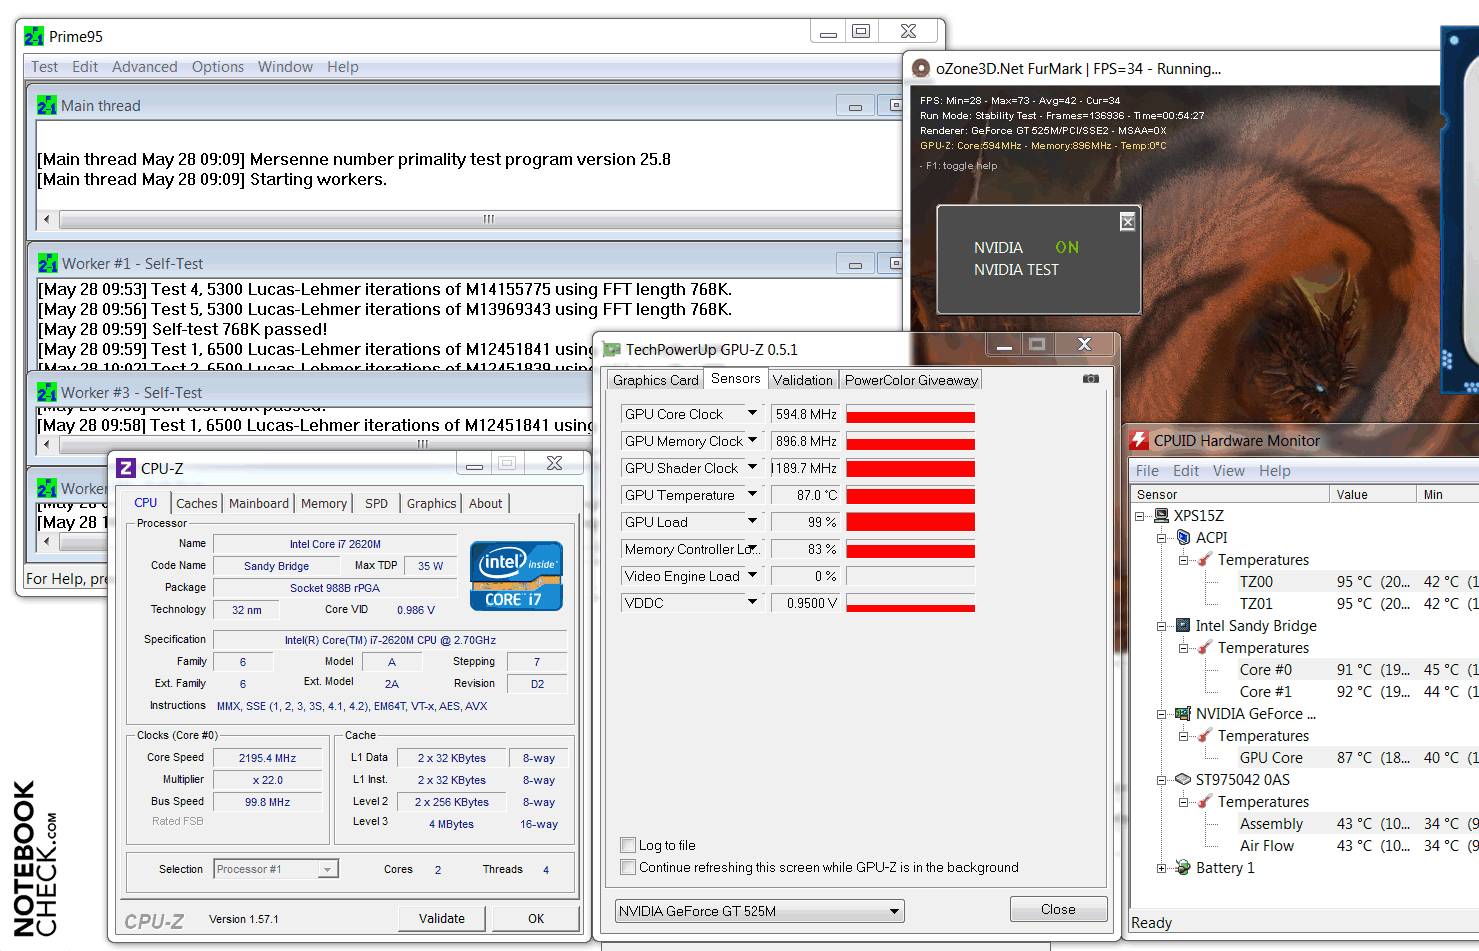Click the Sensor column header
The width and height of the screenshot is (1479, 951).
[1230, 495]
